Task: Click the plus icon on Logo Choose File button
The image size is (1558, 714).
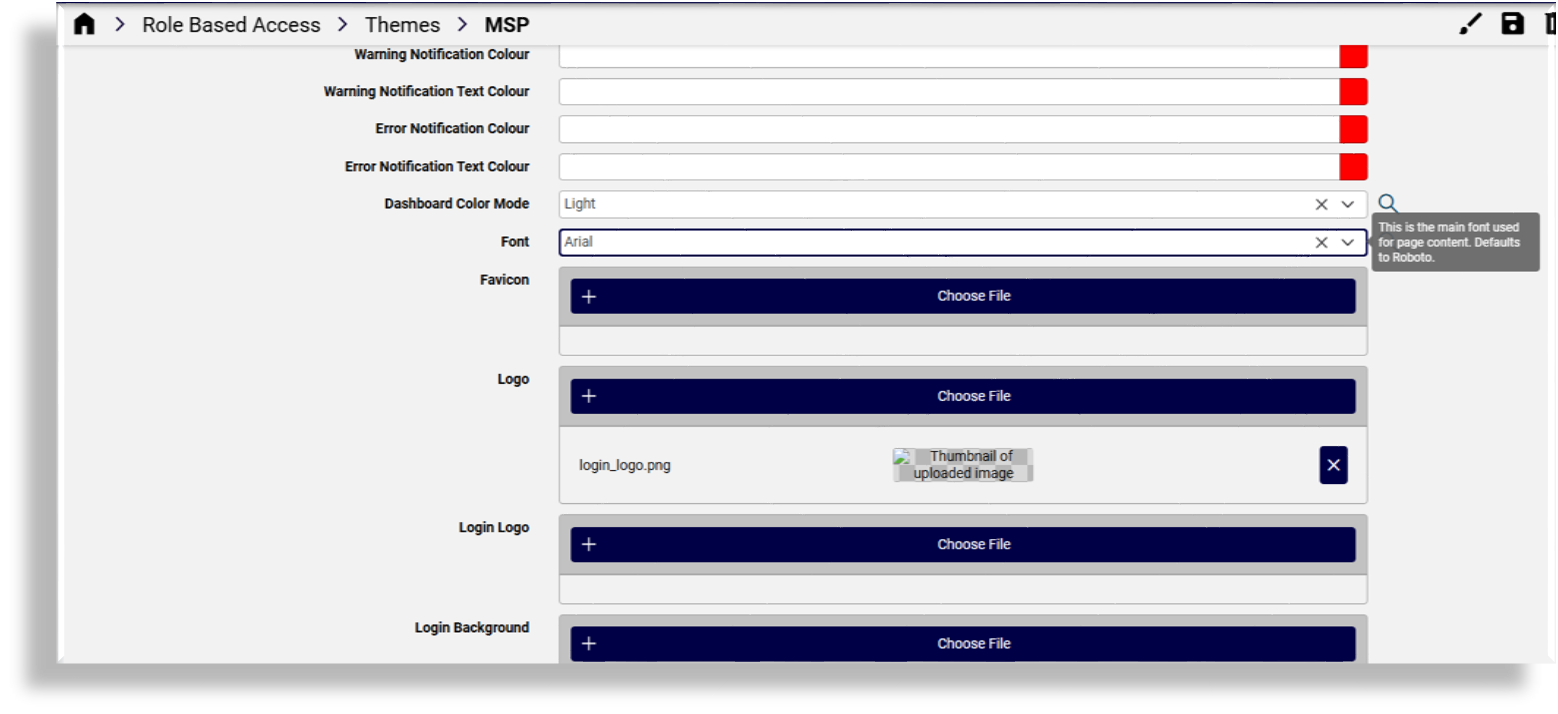Action: pyautogui.click(x=589, y=395)
